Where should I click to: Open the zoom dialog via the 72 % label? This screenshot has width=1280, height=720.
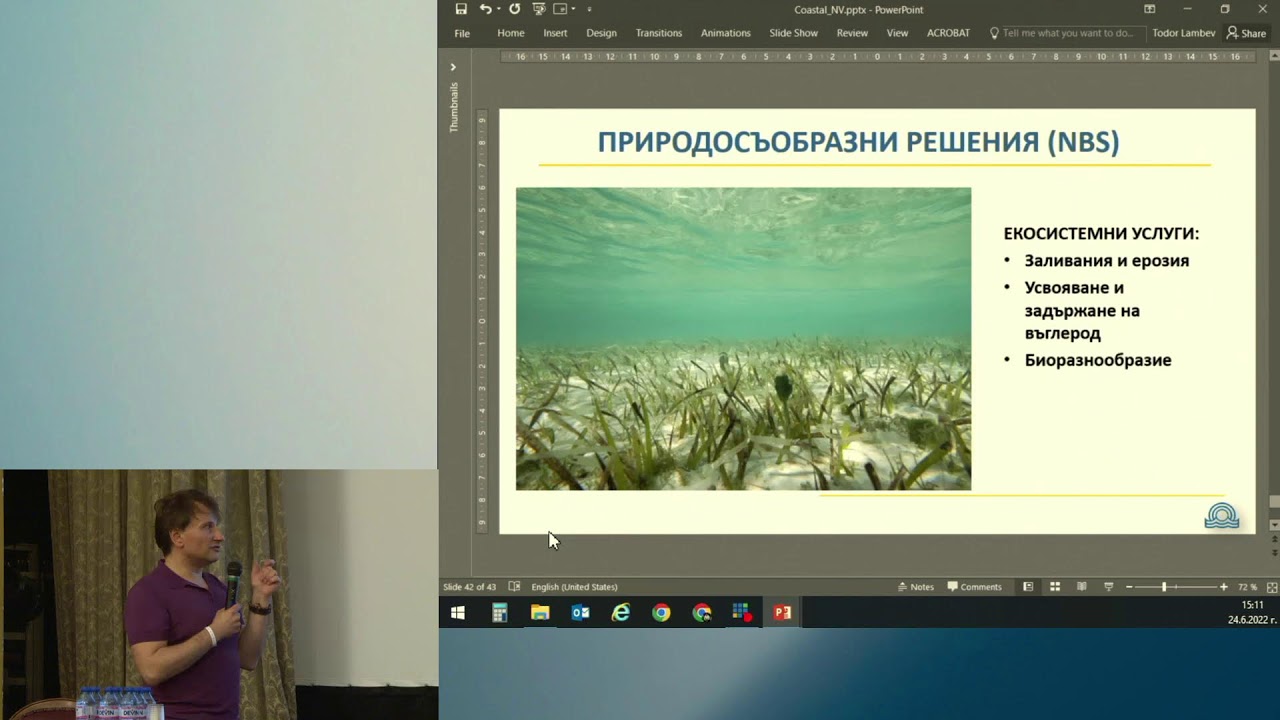pyautogui.click(x=1247, y=587)
